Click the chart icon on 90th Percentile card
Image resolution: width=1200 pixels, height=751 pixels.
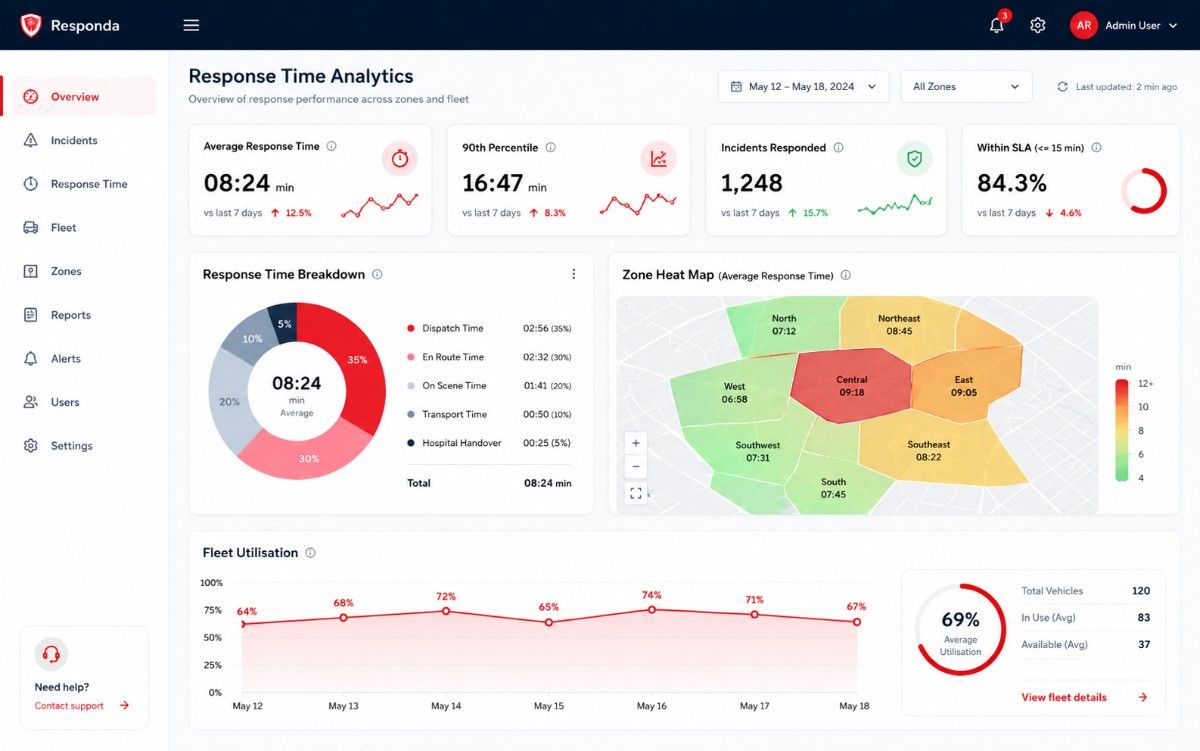click(x=658, y=158)
